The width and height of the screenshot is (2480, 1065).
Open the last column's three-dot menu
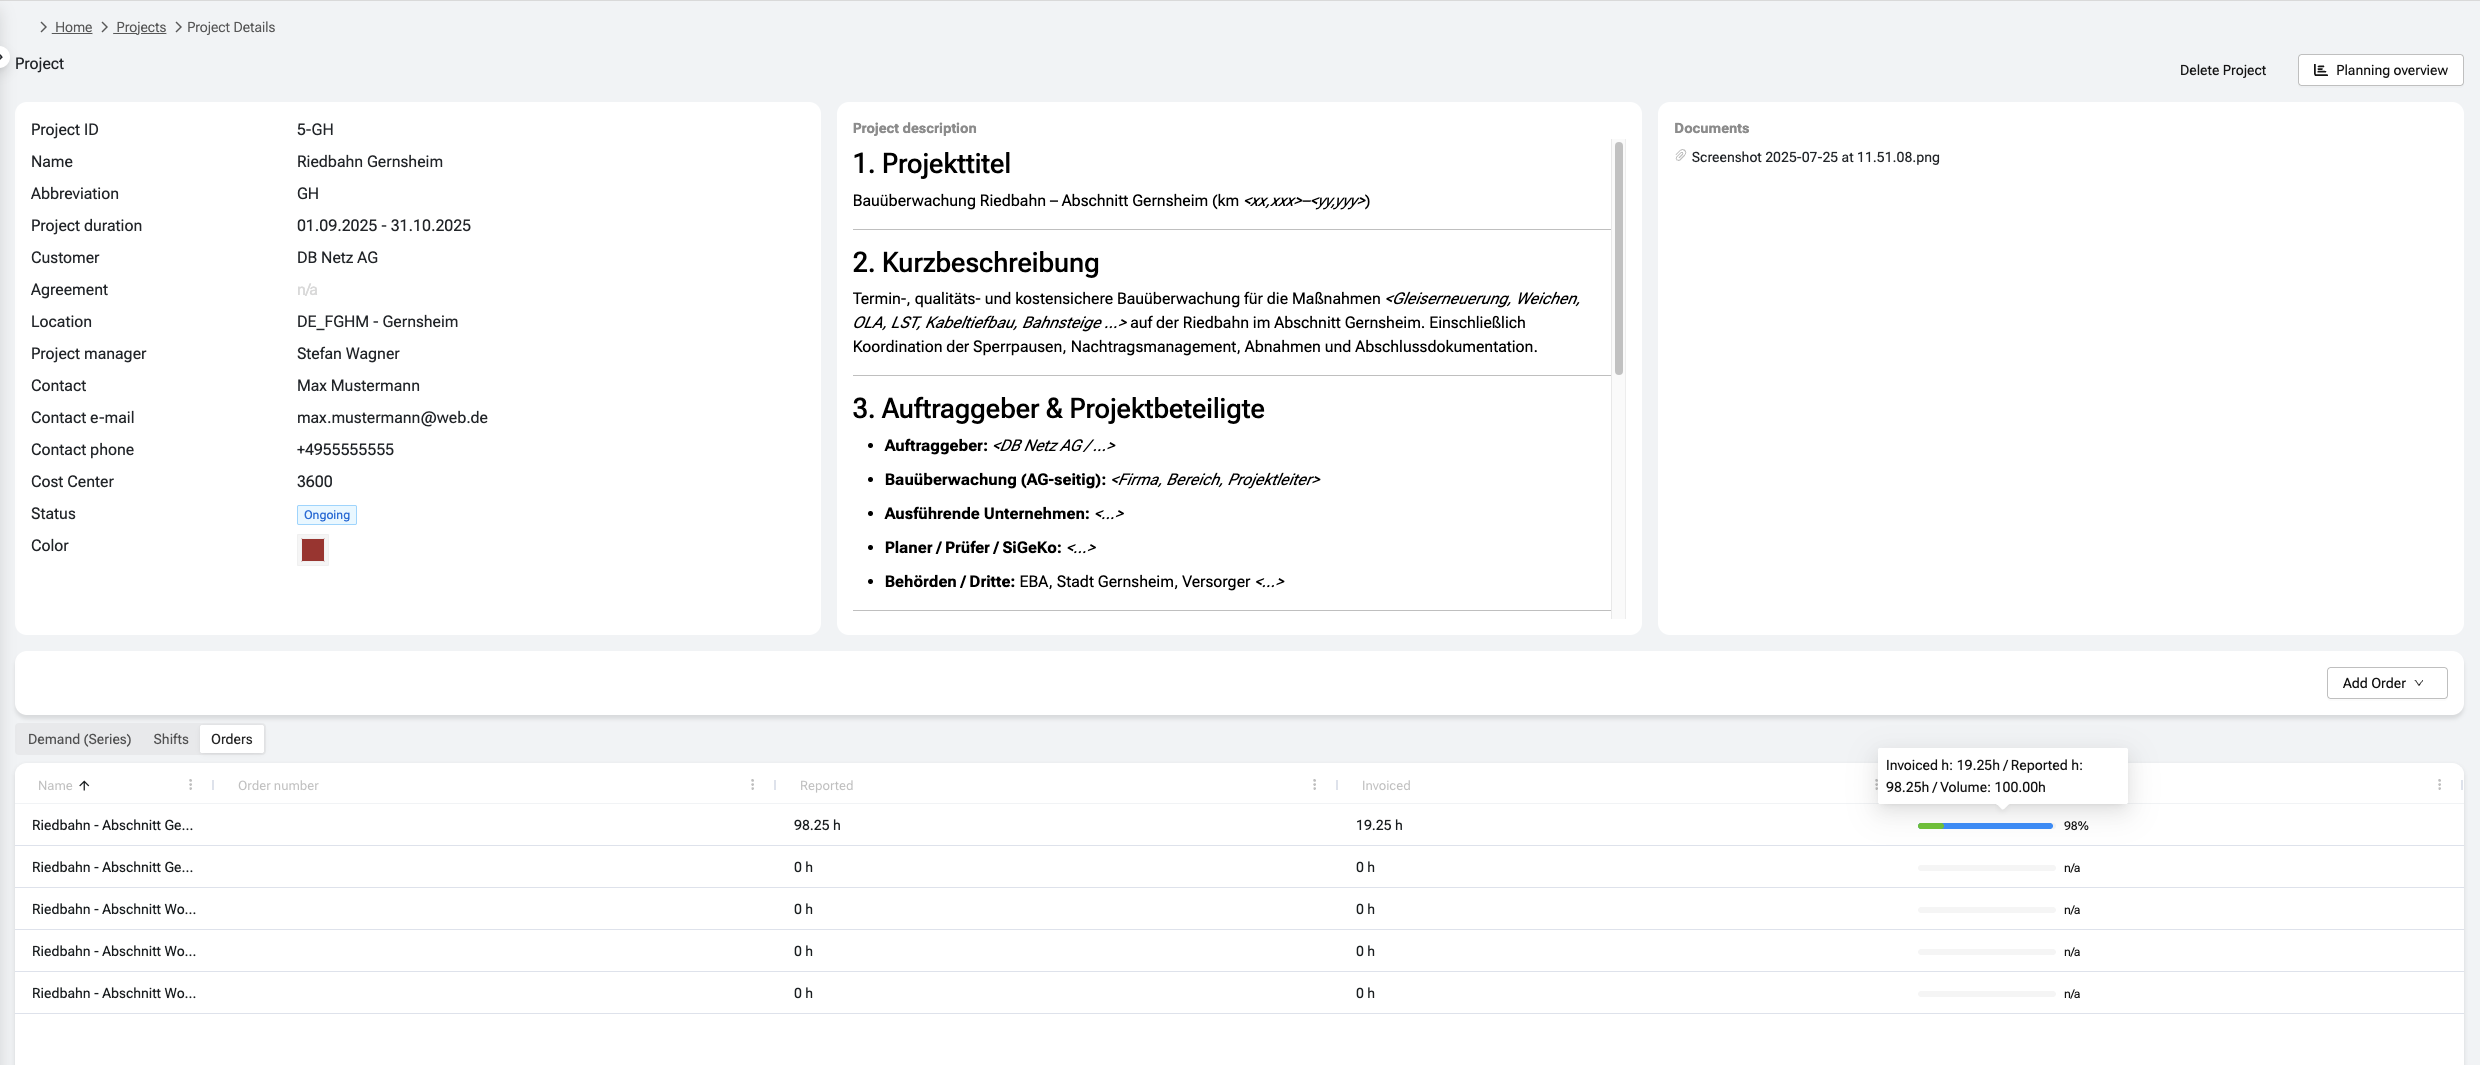pos(2439,785)
